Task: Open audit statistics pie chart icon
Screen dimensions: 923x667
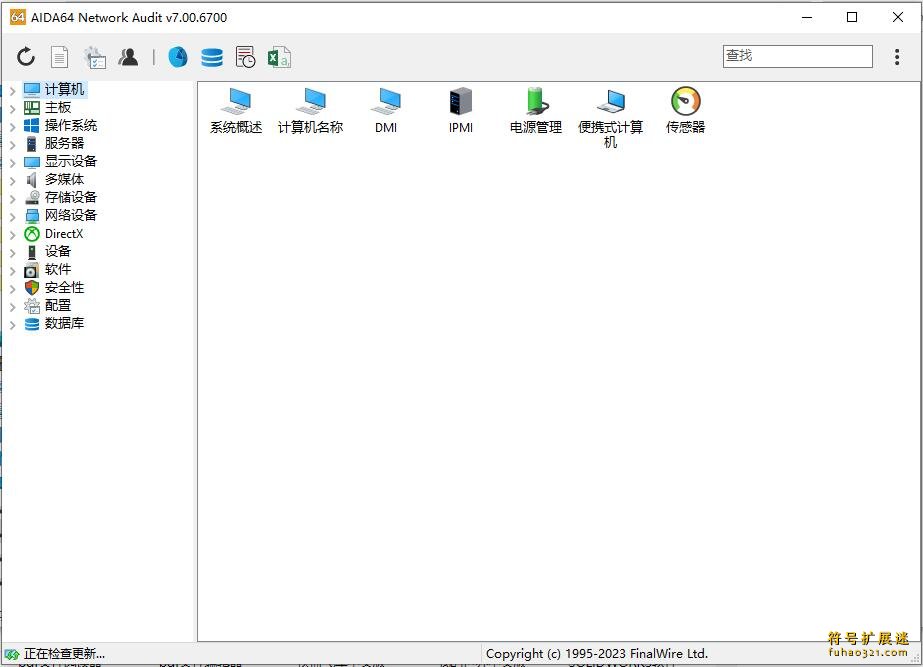Action: [x=177, y=57]
